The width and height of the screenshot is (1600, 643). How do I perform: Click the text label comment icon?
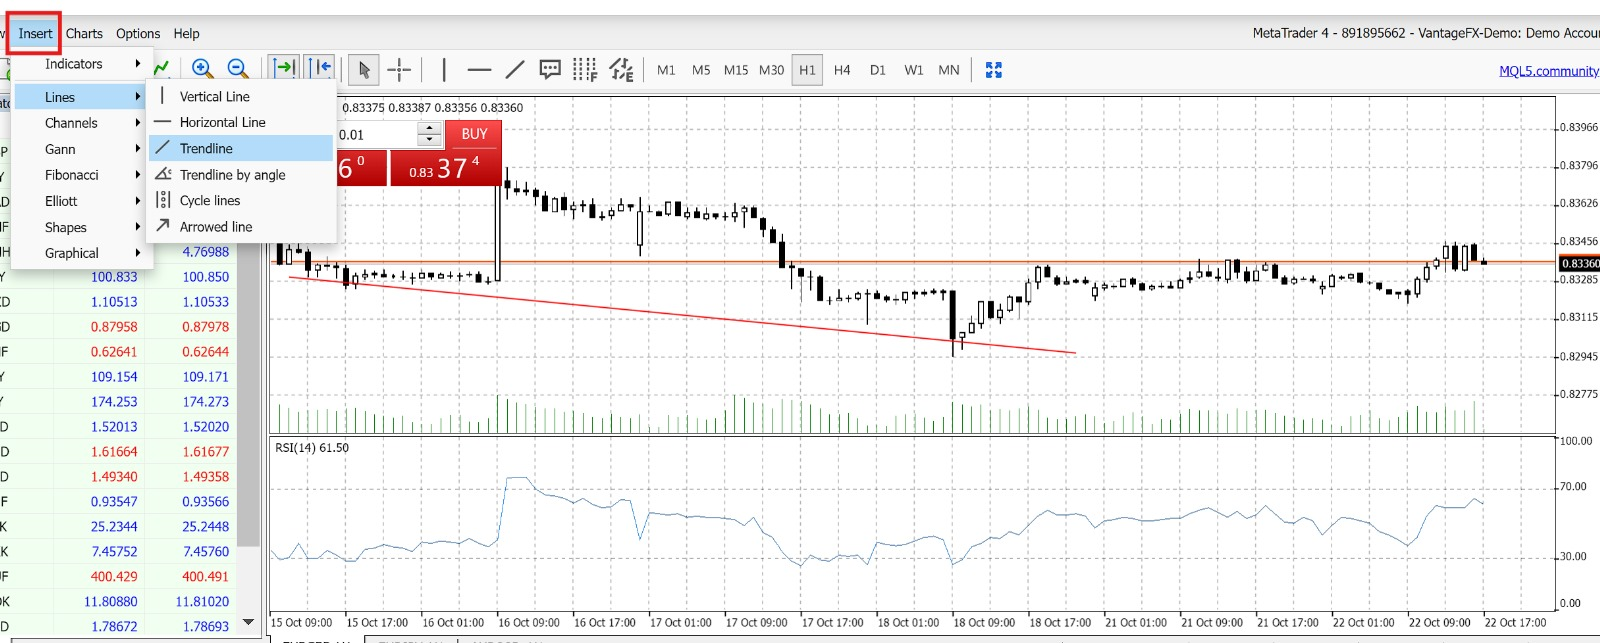point(550,70)
